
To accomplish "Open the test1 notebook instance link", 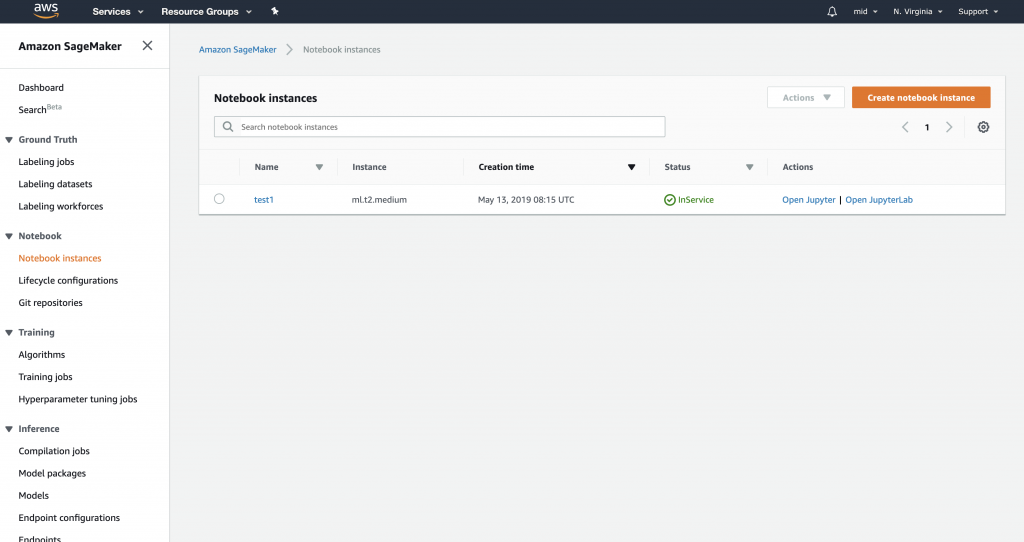I will click(x=264, y=200).
